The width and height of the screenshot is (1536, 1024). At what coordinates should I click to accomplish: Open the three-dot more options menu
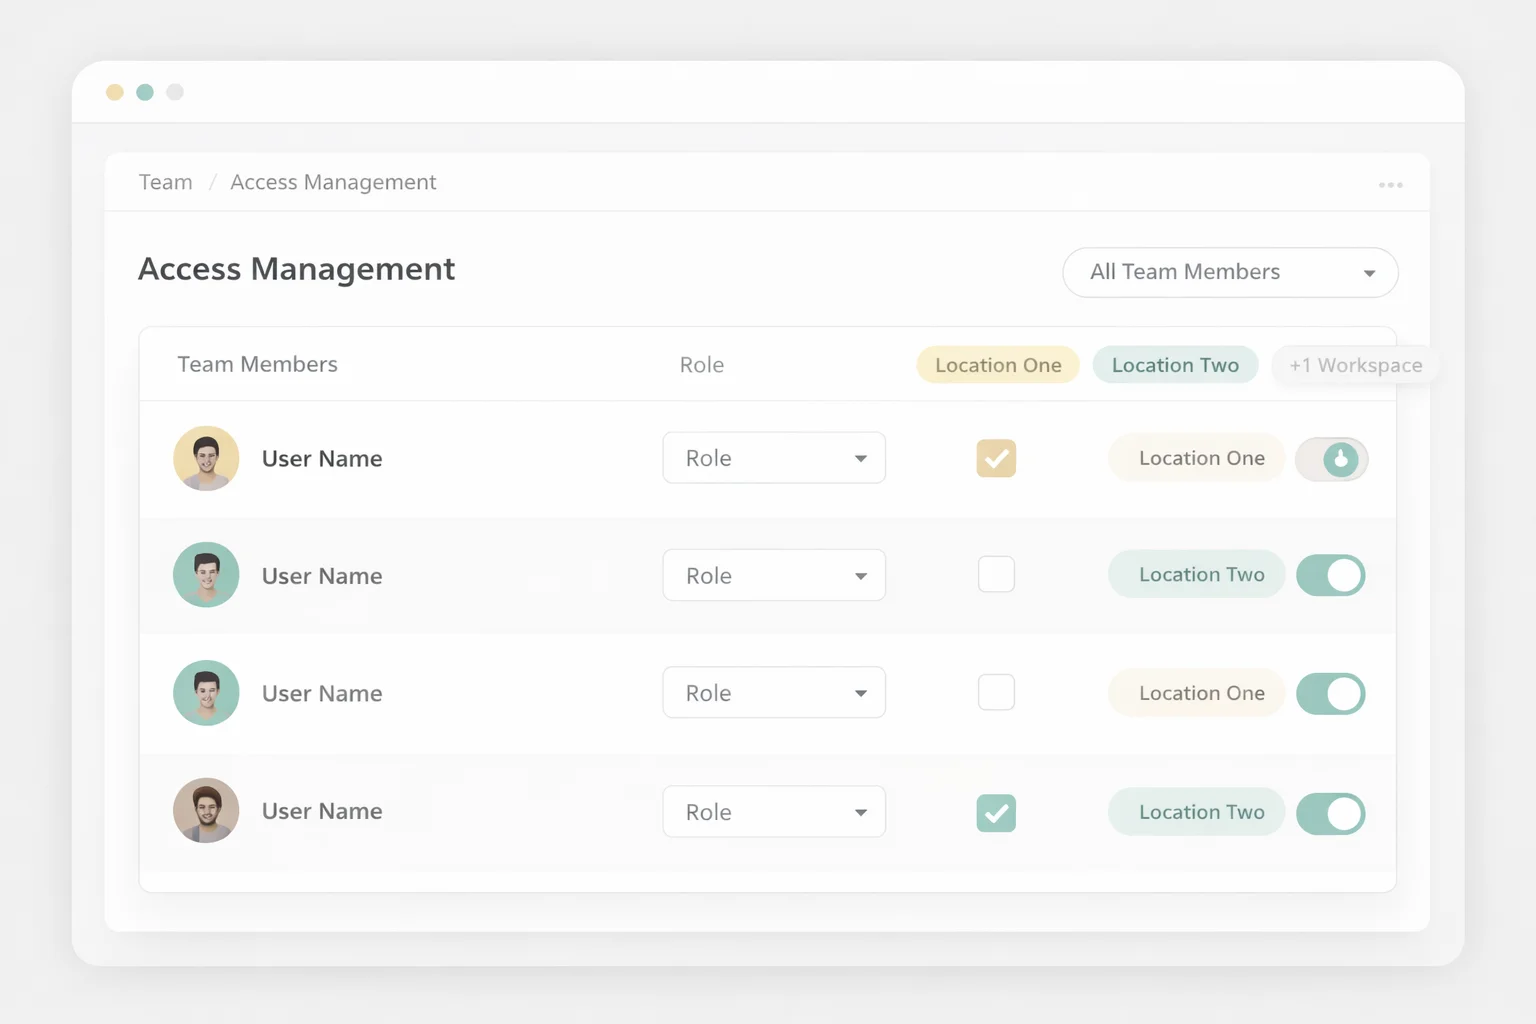[1390, 185]
